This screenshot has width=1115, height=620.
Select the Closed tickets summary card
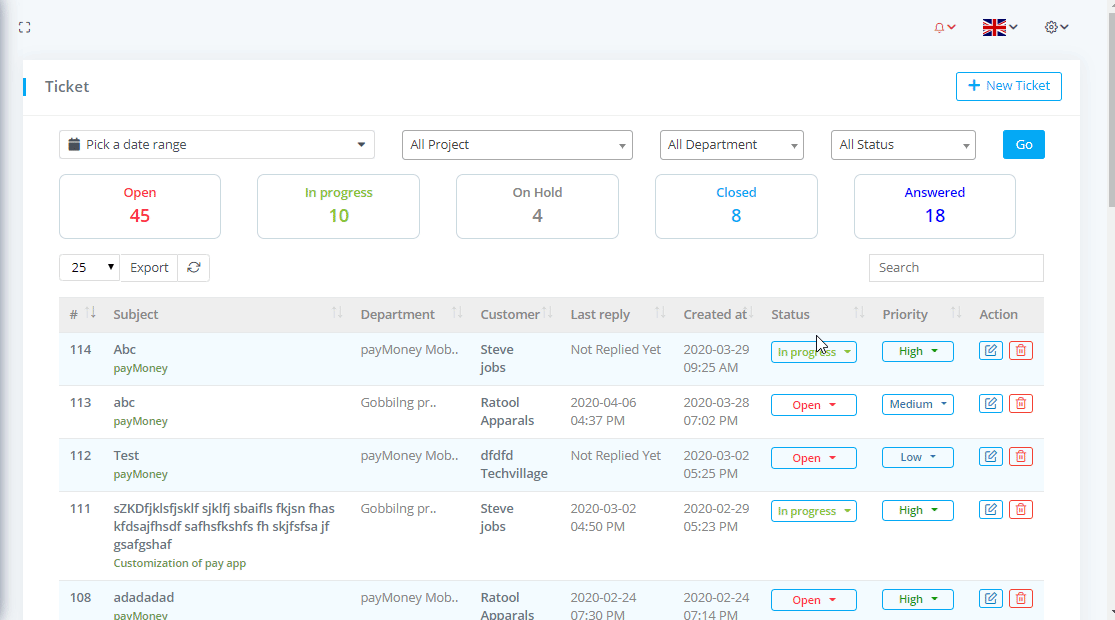(x=736, y=206)
